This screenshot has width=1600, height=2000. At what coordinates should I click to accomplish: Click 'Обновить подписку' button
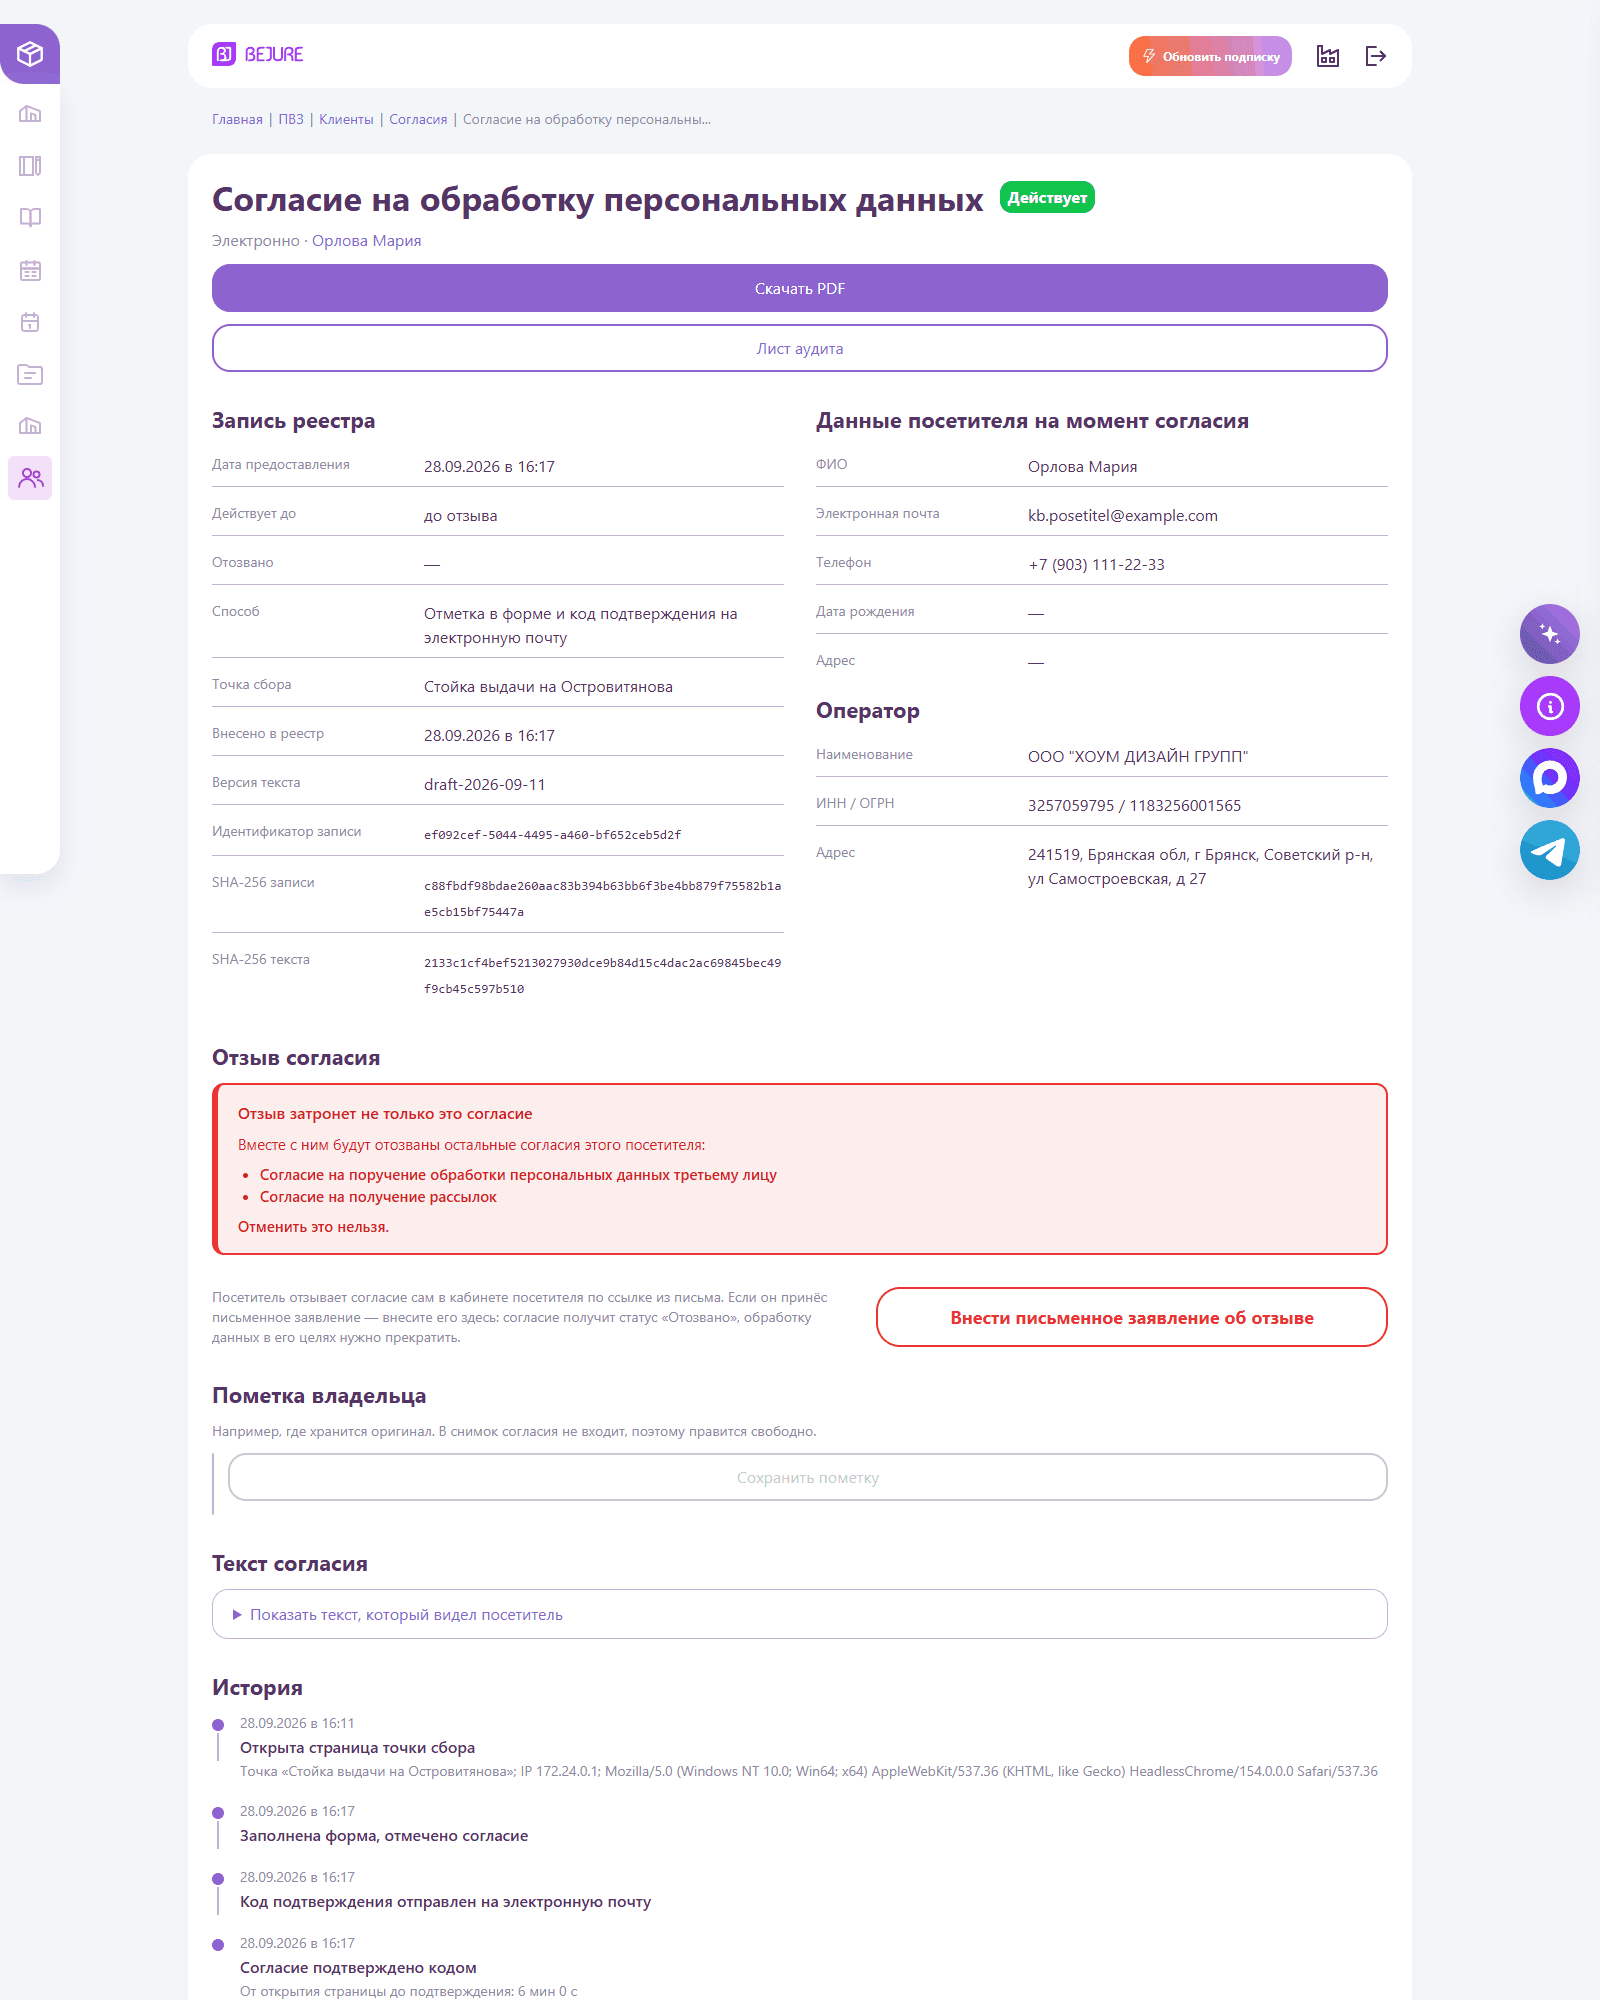1210,56
